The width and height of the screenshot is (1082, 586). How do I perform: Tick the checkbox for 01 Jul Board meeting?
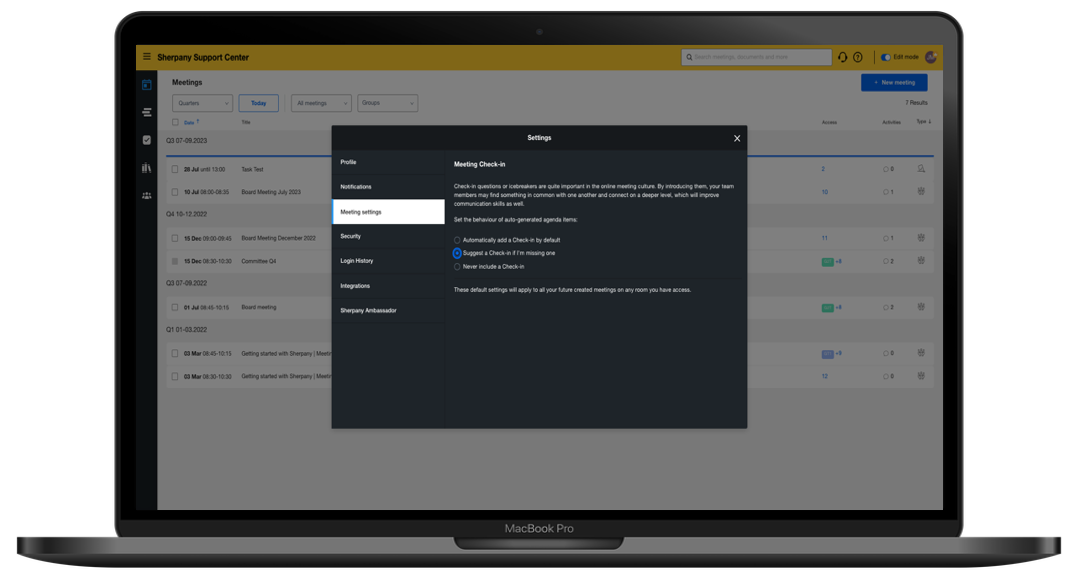(x=175, y=307)
